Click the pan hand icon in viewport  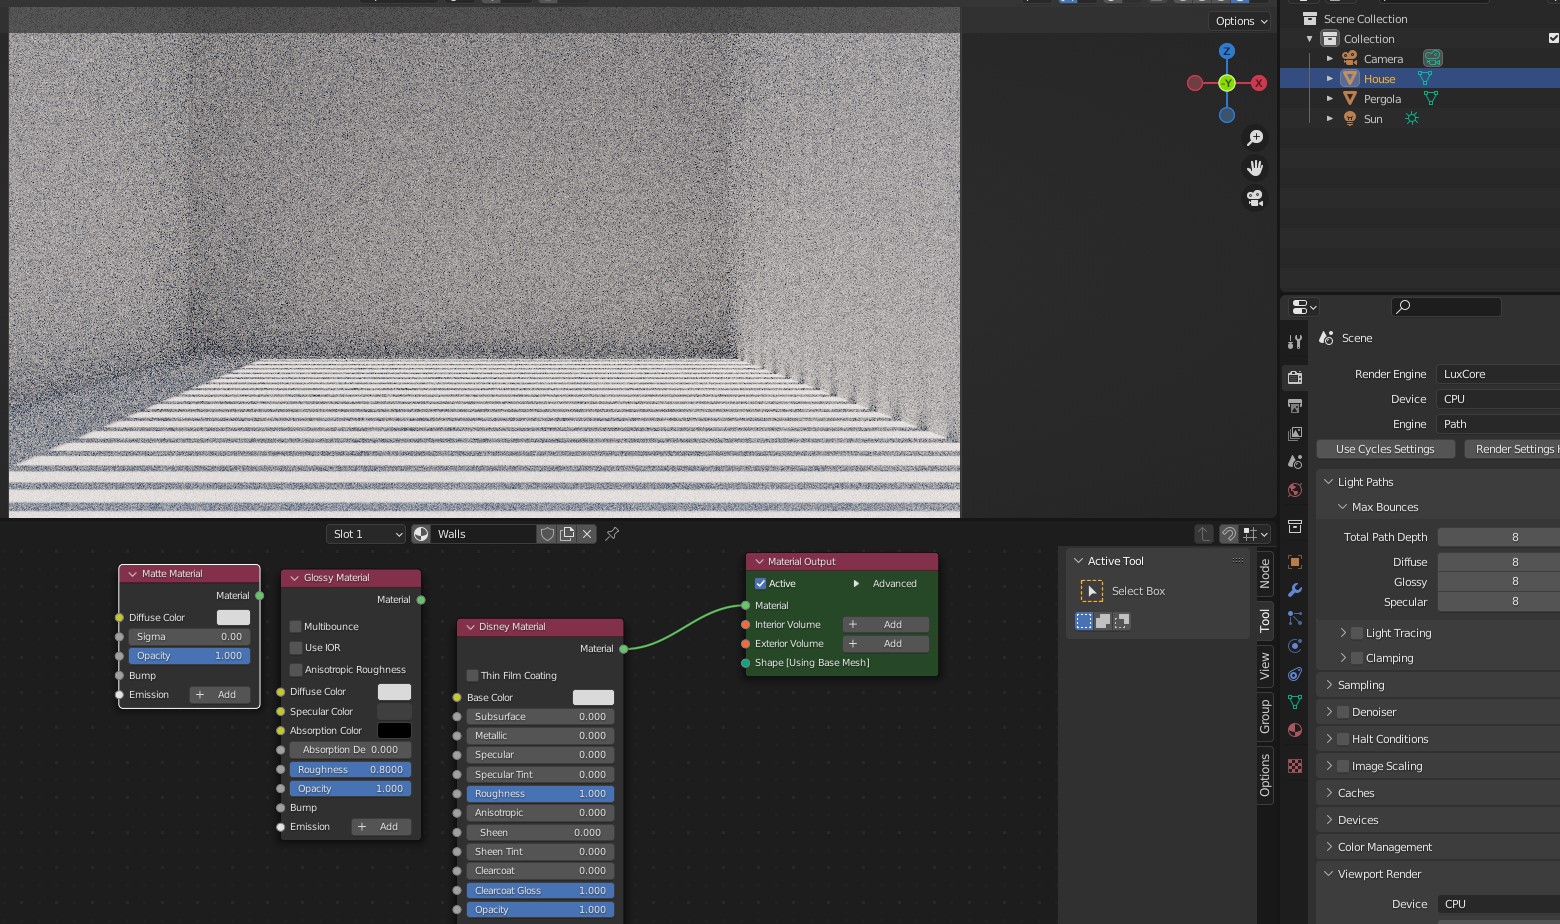(1254, 168)
